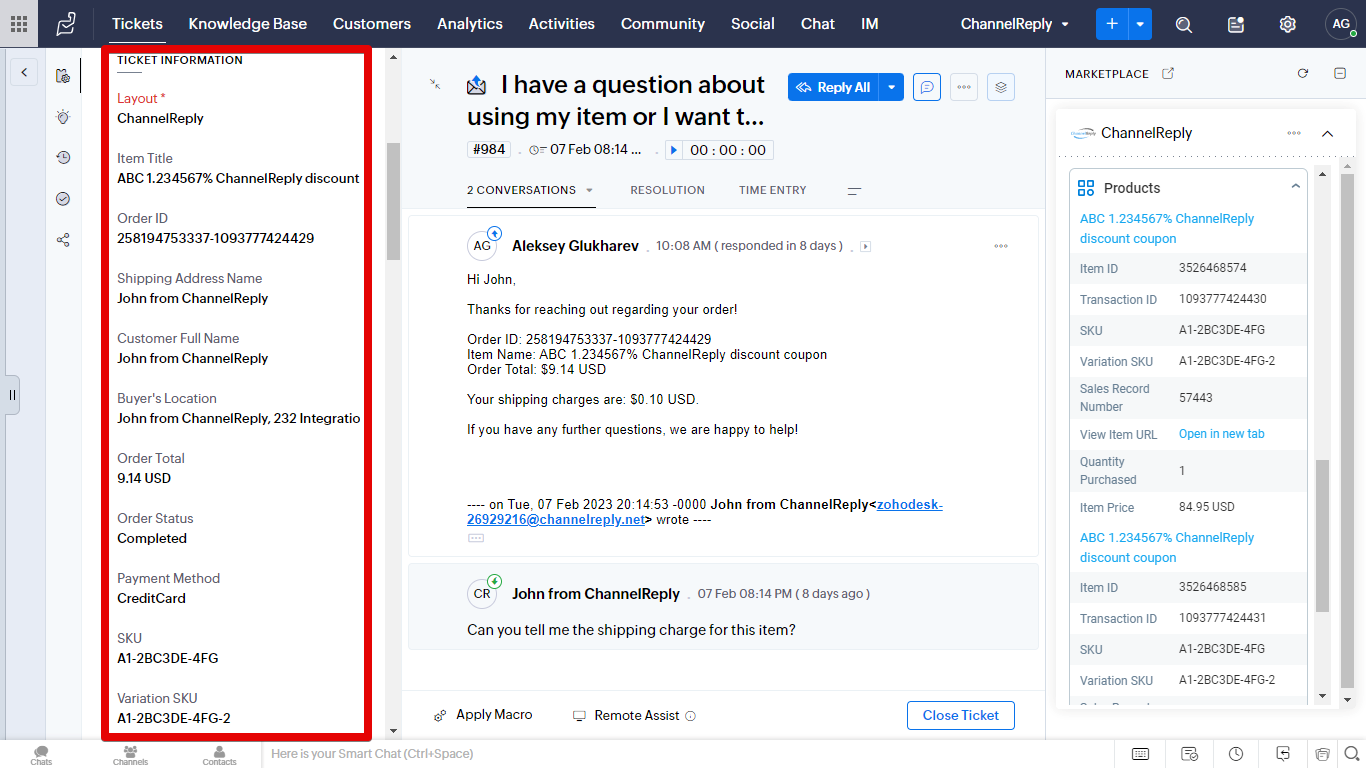
Task: Click the Marketplace widget scrollbar thumb
Action: 1322,535
